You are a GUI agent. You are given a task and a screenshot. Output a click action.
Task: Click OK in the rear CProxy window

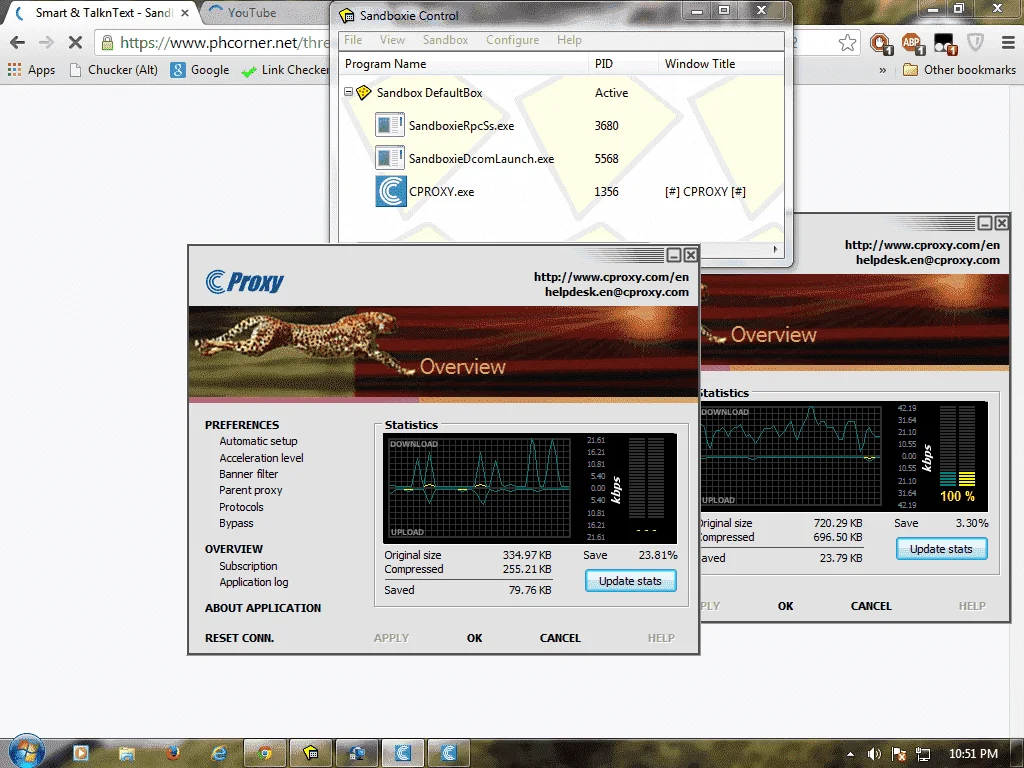coord(785,606)
